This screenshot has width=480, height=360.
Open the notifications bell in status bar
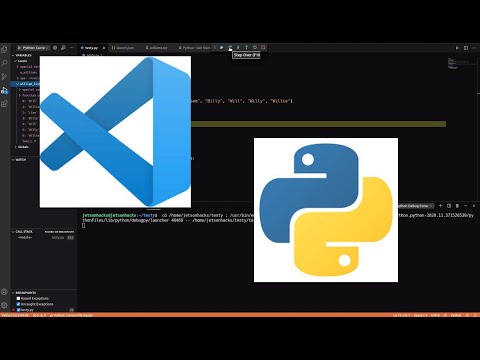[475, 315]
